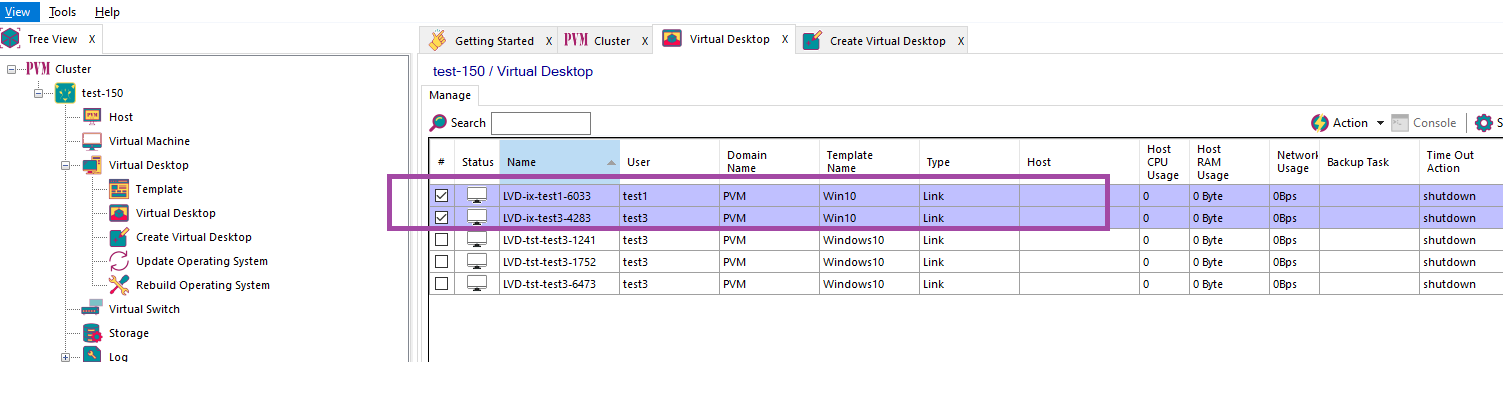Expand the Log tree node
1503x393 pixels.
pyautogui.click(x=66, y=357)
